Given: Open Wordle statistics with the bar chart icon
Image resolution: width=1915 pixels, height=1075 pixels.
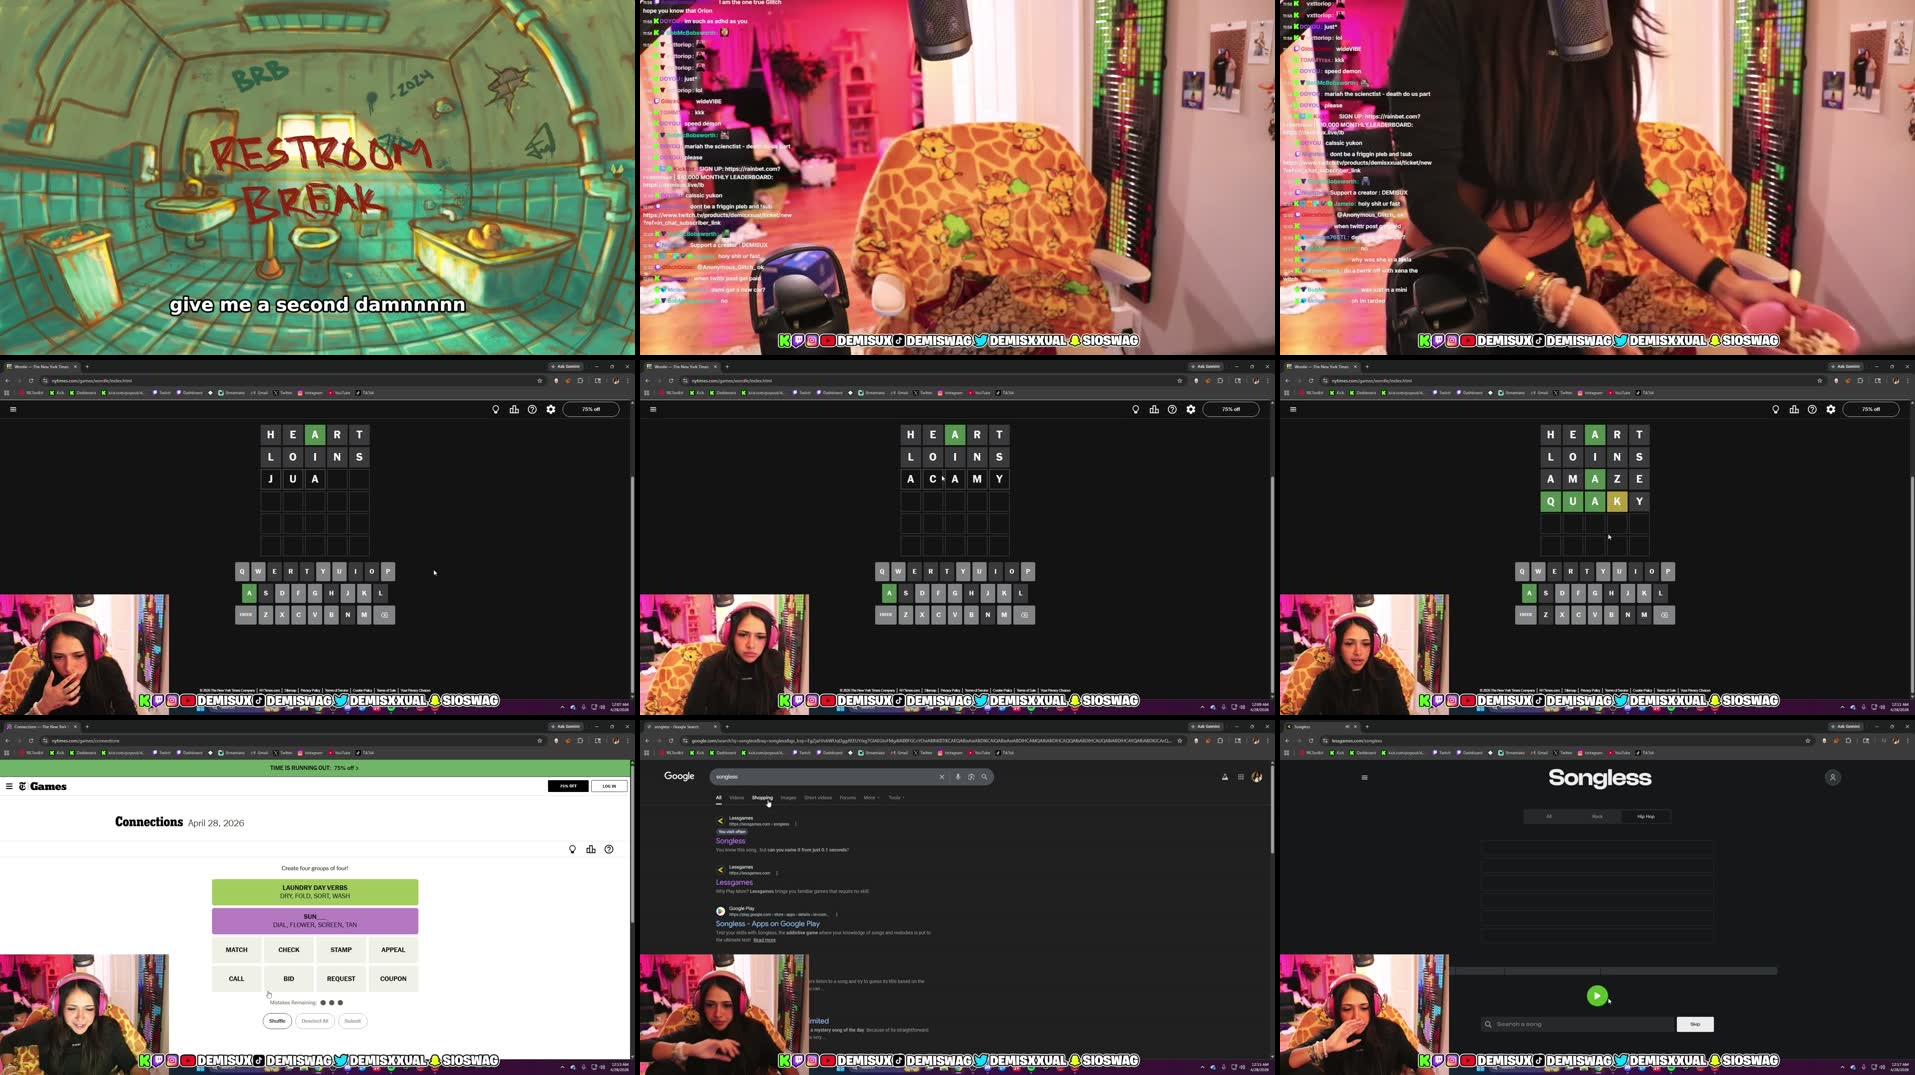Looking at the screenshot, I should click(x=514, y=409).
